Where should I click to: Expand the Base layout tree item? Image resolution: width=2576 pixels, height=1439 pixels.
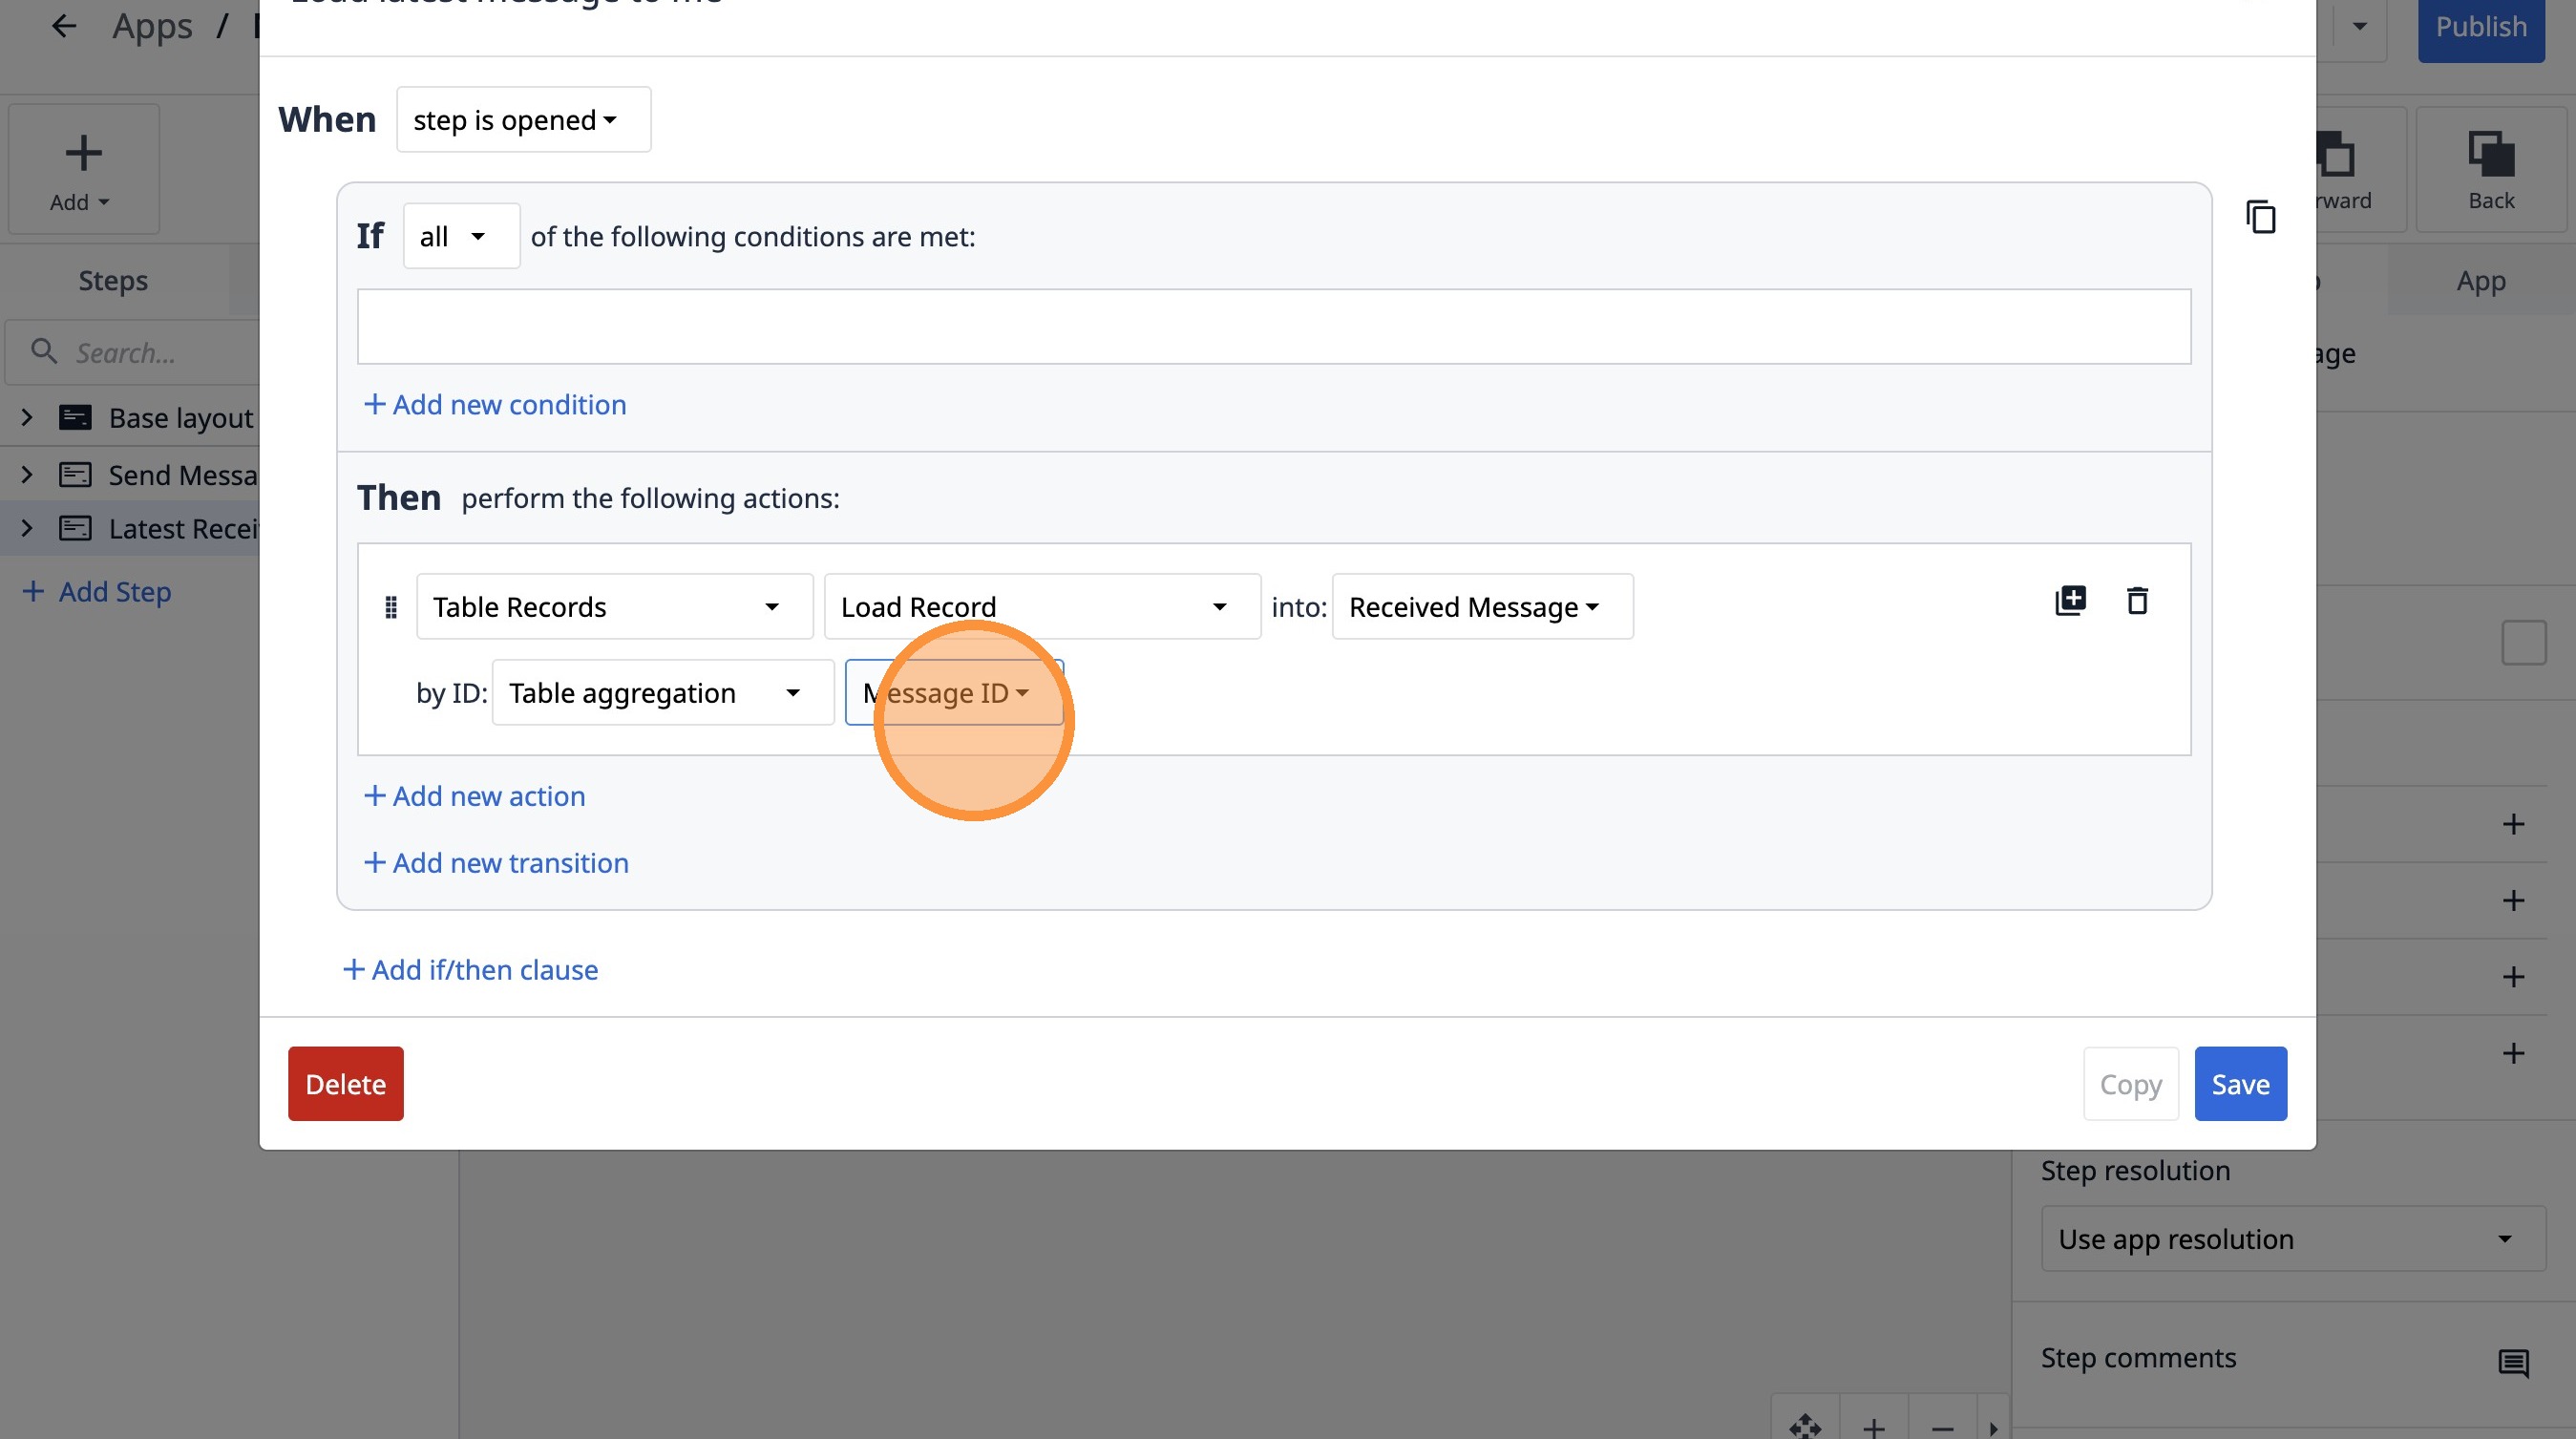27,417
